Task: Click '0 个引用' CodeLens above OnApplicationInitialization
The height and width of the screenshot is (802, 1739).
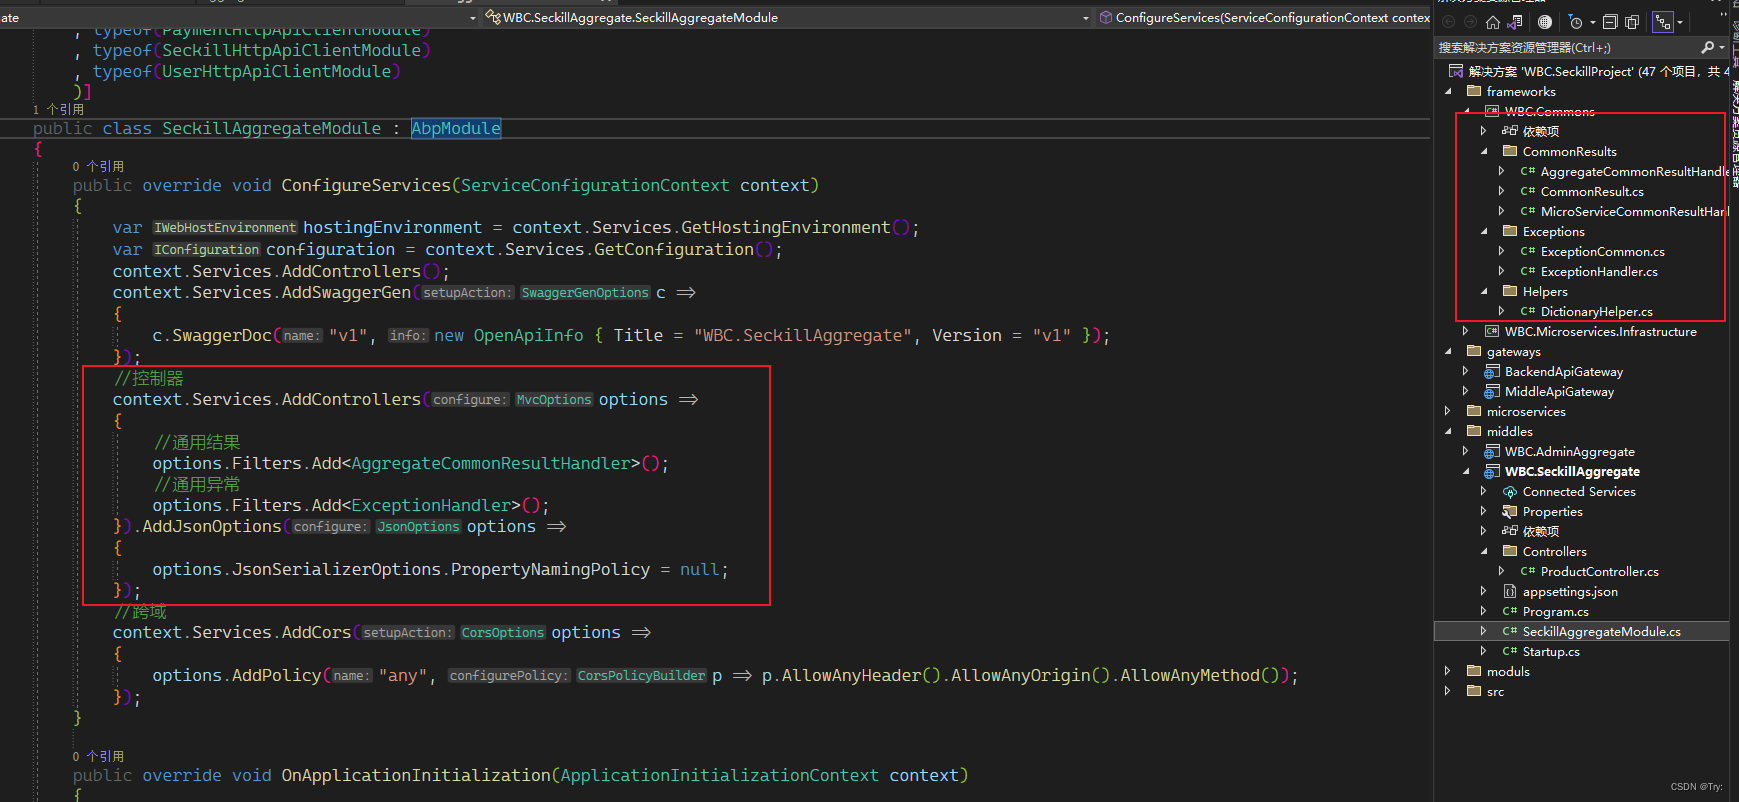Action: (x=98, y=756)
